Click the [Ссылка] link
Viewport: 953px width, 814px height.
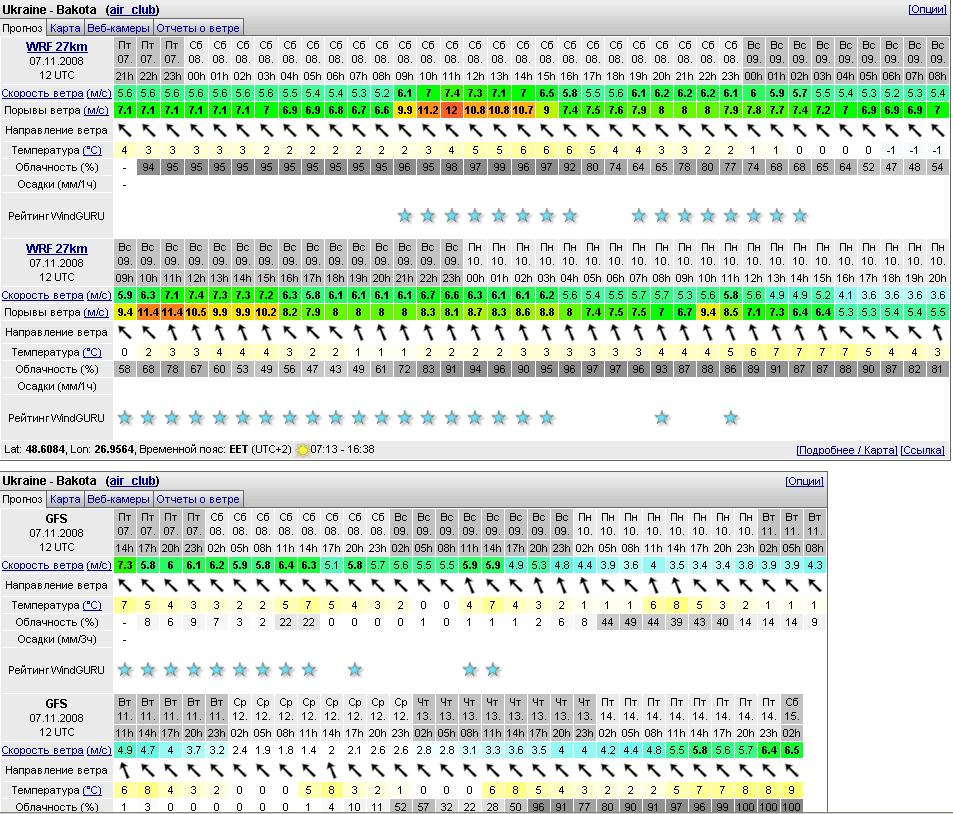(922, 450)
